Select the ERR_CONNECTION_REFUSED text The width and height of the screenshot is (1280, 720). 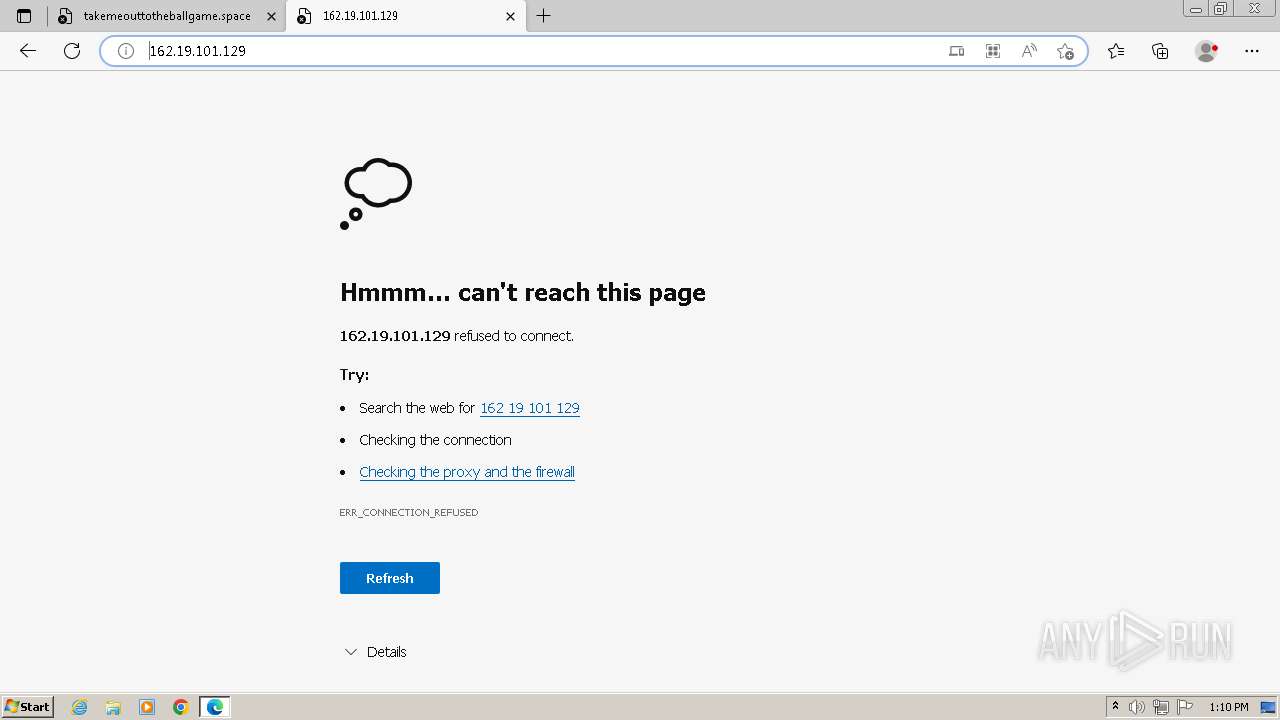[409, 512]
